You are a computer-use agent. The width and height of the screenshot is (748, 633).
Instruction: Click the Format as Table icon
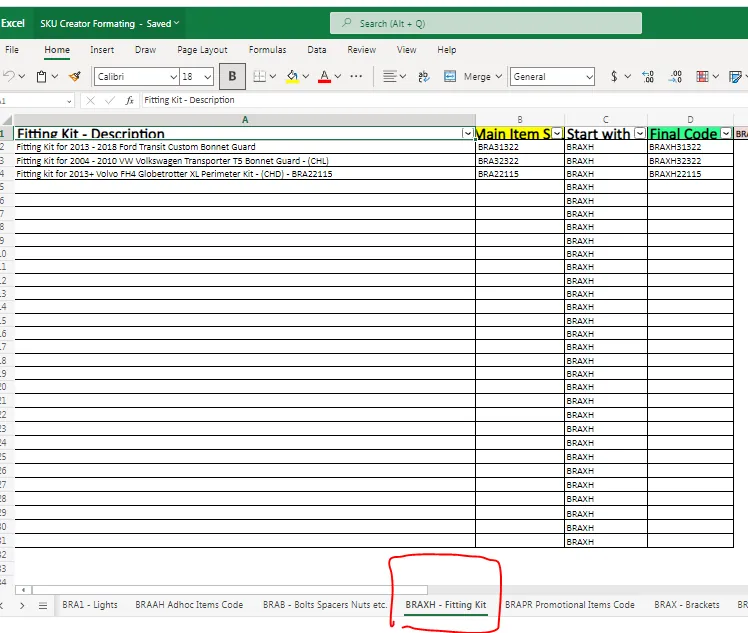point(735,76)
